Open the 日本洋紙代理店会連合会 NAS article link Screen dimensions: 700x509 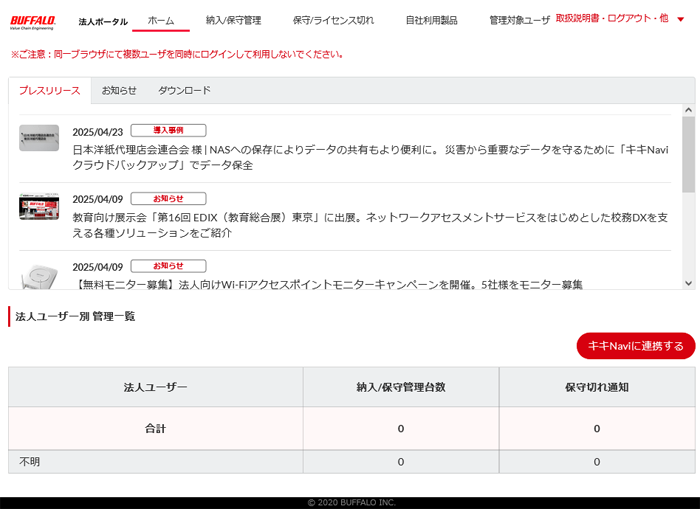[370, 157]
